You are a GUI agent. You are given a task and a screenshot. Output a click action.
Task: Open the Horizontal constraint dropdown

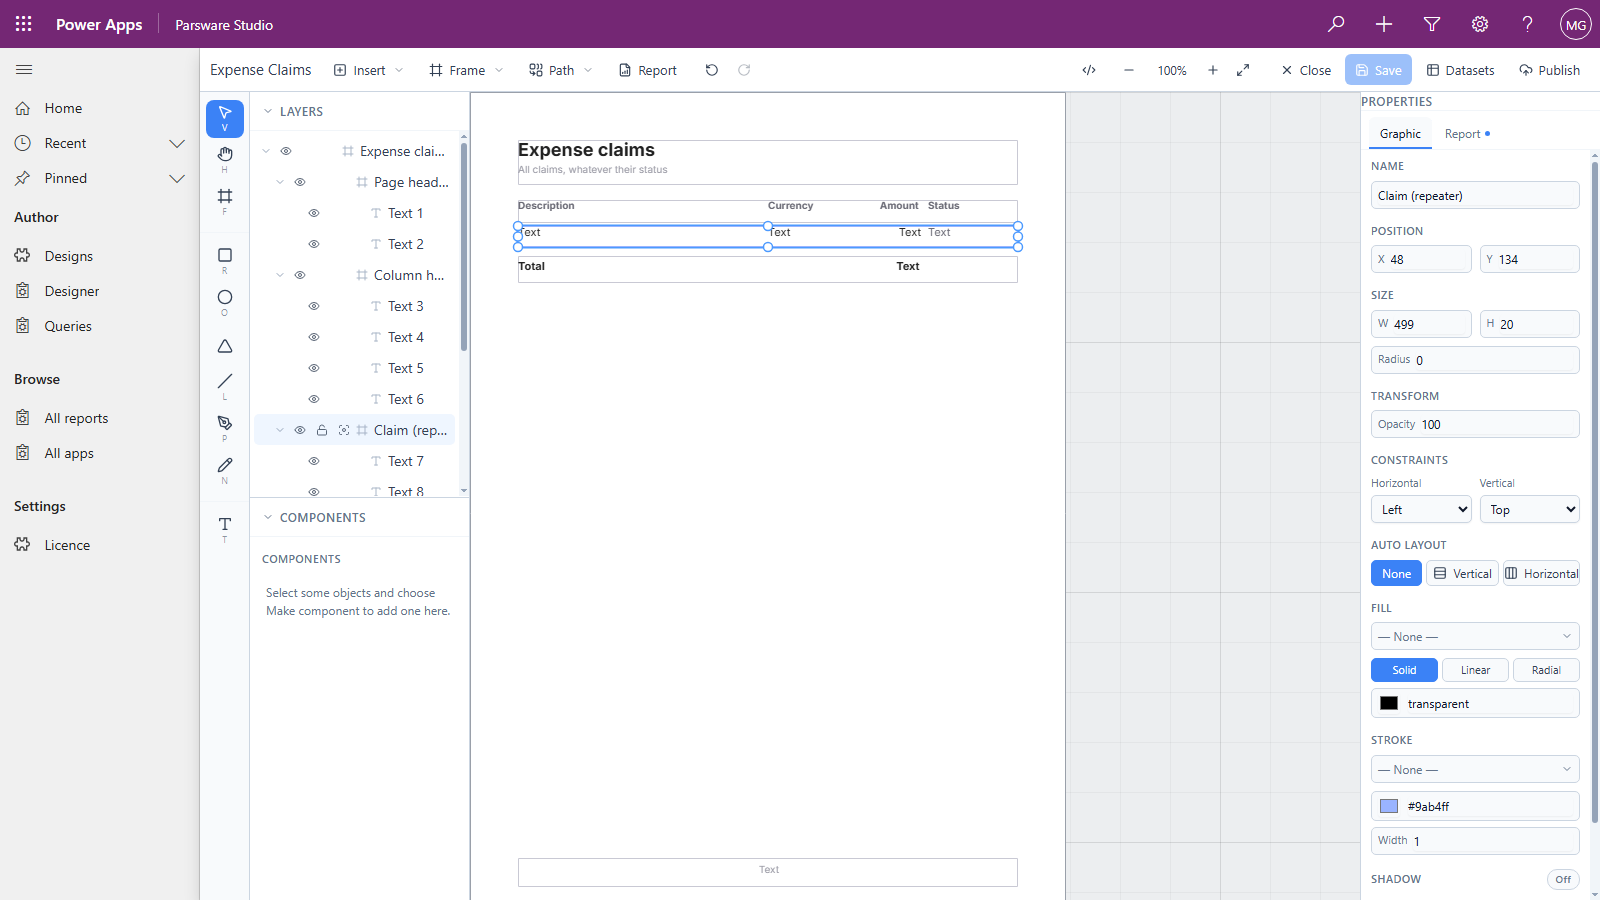pyautogui.click(x=1421, y=509)
